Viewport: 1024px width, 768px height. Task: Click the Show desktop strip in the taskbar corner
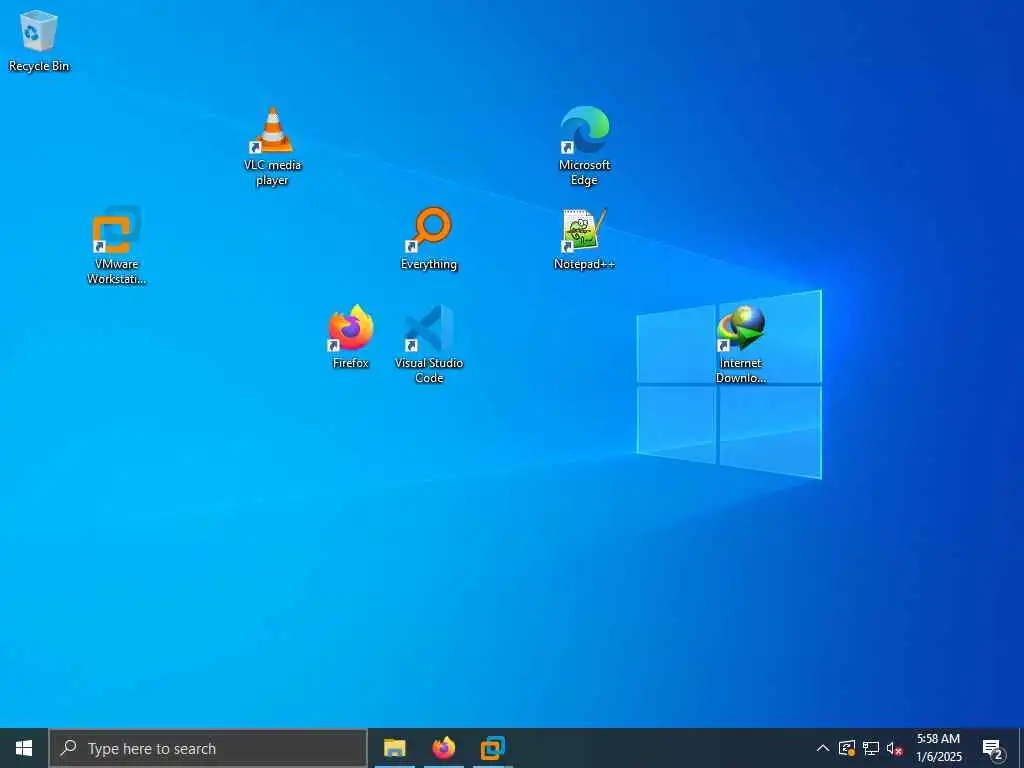click(x=1021, y=748)
